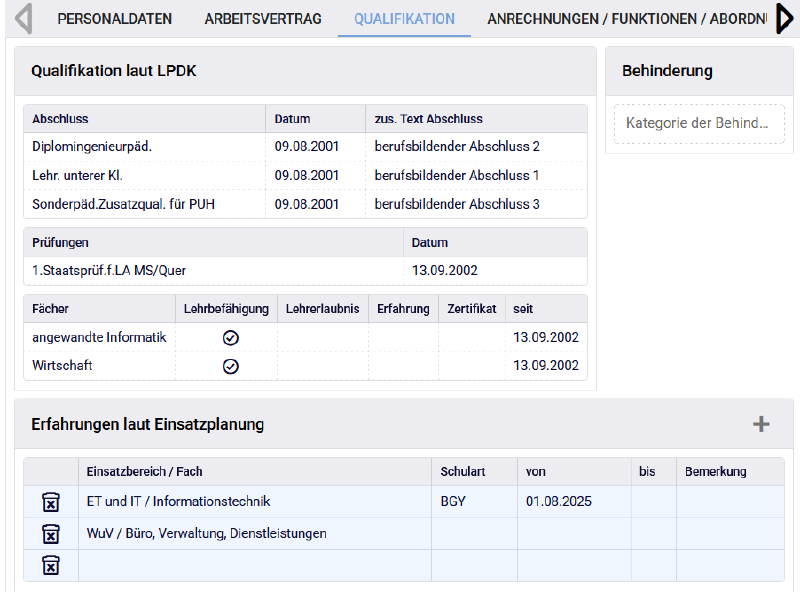Open the Personaldaten tab
This screenshot has width=800, height=592.
pyautogui.click(x=114, y=19)
